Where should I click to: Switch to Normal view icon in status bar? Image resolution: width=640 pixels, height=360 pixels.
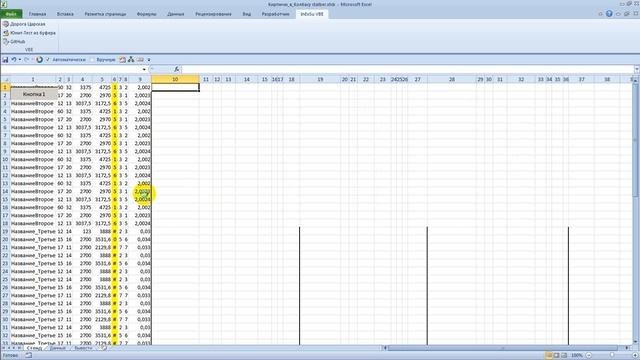(549, 356)
